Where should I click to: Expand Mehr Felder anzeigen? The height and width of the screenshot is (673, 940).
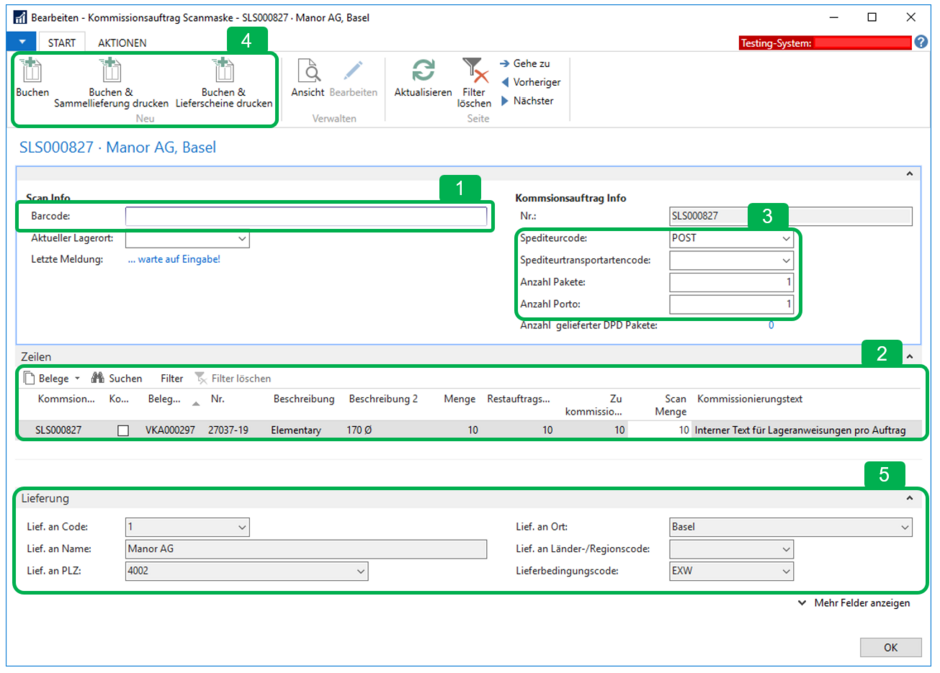[854, 603]
